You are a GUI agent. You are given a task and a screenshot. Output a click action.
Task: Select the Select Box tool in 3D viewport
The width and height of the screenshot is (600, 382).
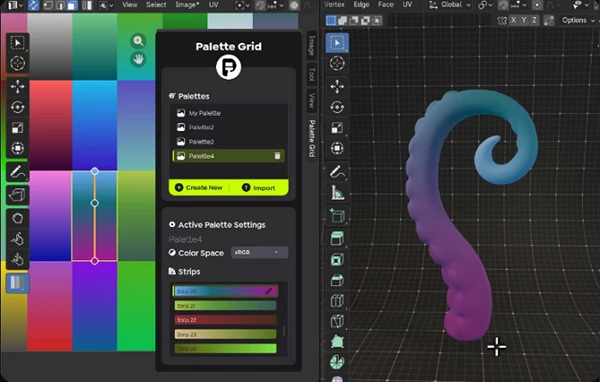(x=337, y=42)
